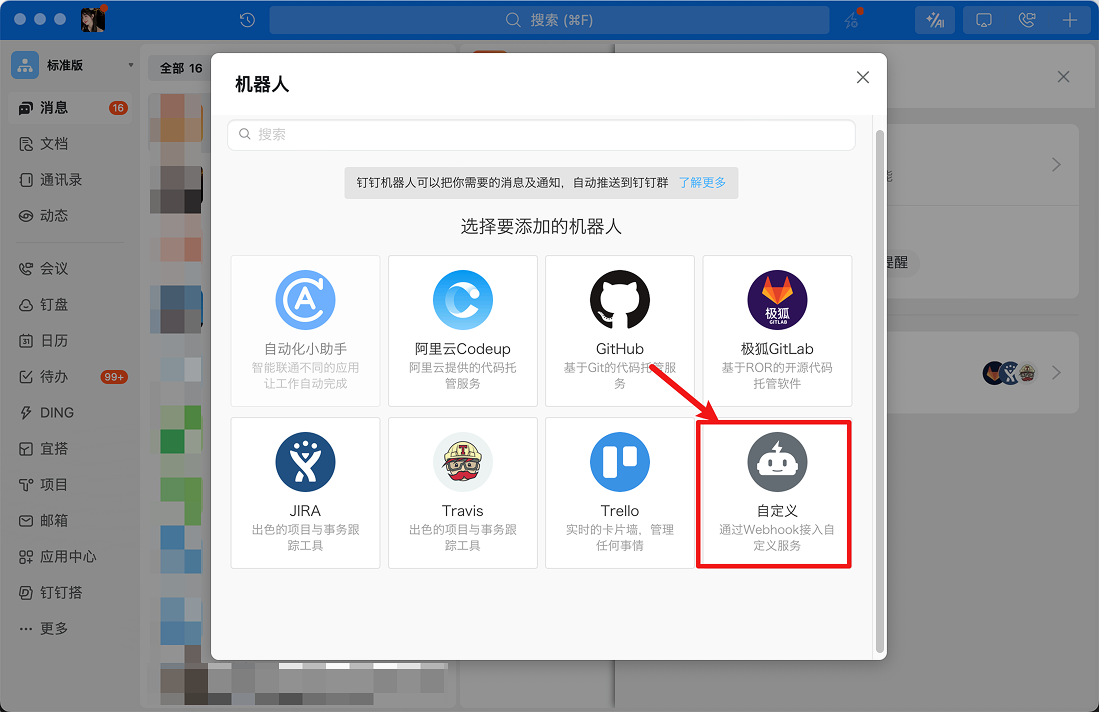Start a call via the phone icon
1099x712 pixels.
tap(1027, 19)
